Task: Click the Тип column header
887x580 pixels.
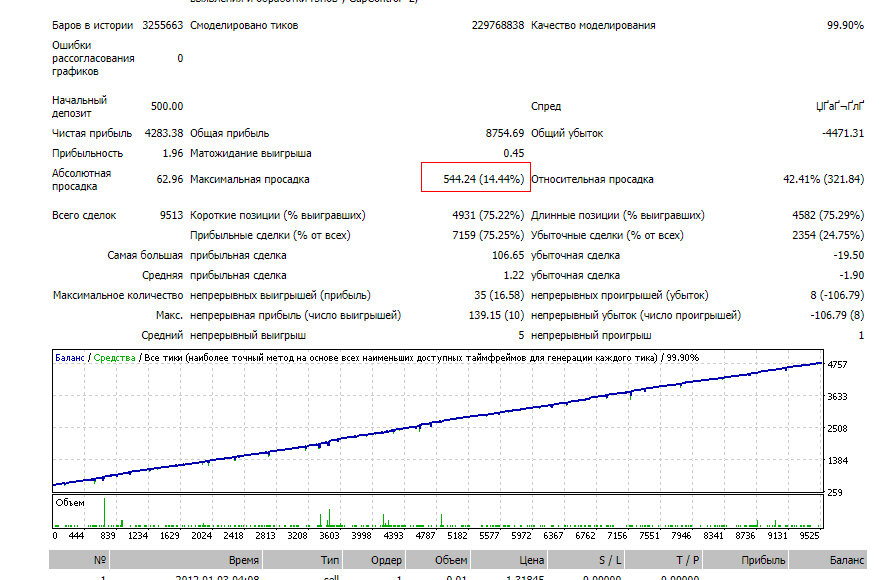Action: 330,560
